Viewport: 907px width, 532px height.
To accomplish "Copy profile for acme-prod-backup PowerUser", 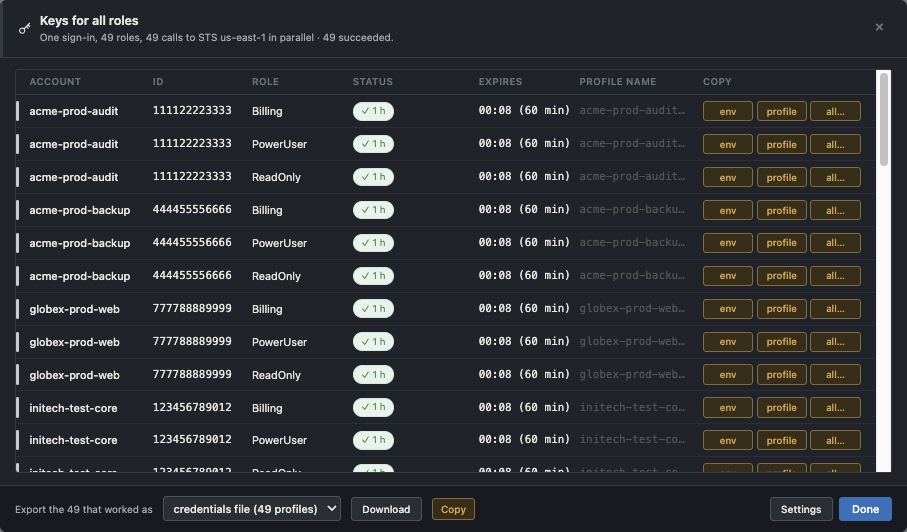I will click(781, 243).
